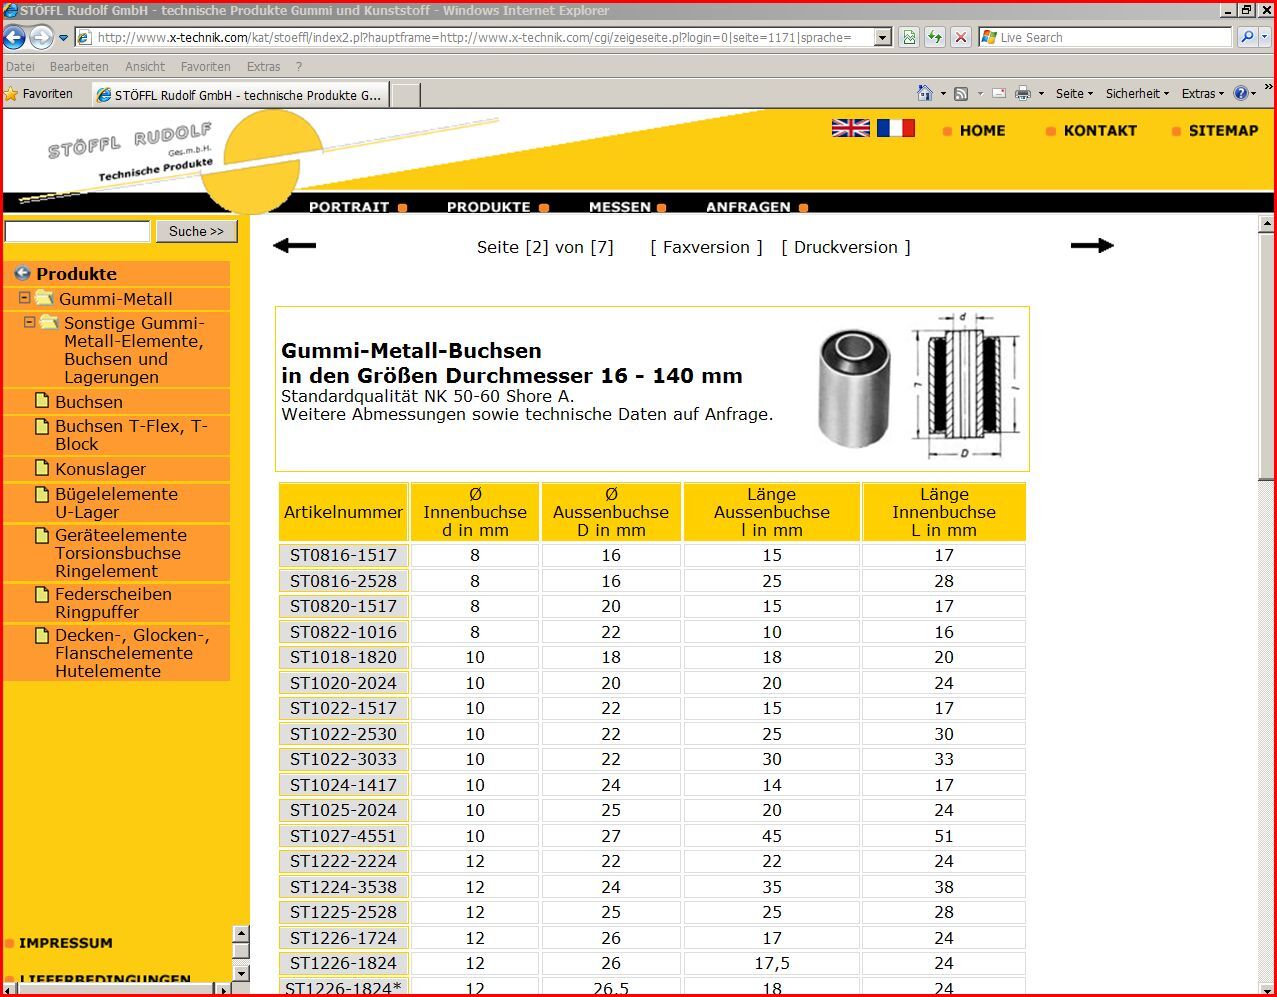1277x997 pixels.
Task: Switch language via the British flag
Action: click(850, 128)
